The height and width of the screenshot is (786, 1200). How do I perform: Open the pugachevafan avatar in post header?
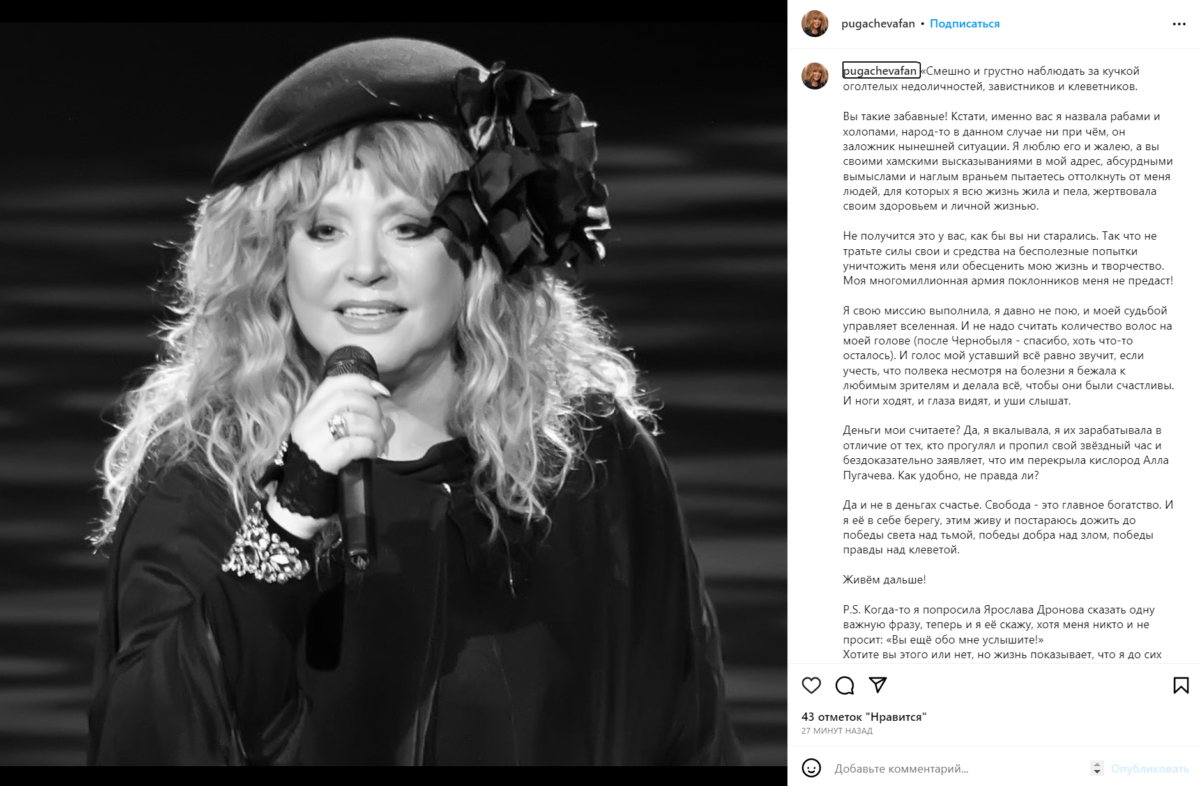point(815,23)
